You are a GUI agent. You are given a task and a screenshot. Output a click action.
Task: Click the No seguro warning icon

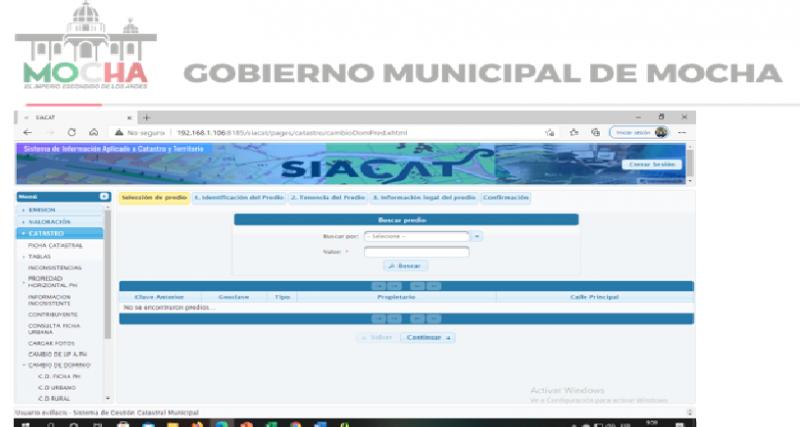tap(119, 132)
